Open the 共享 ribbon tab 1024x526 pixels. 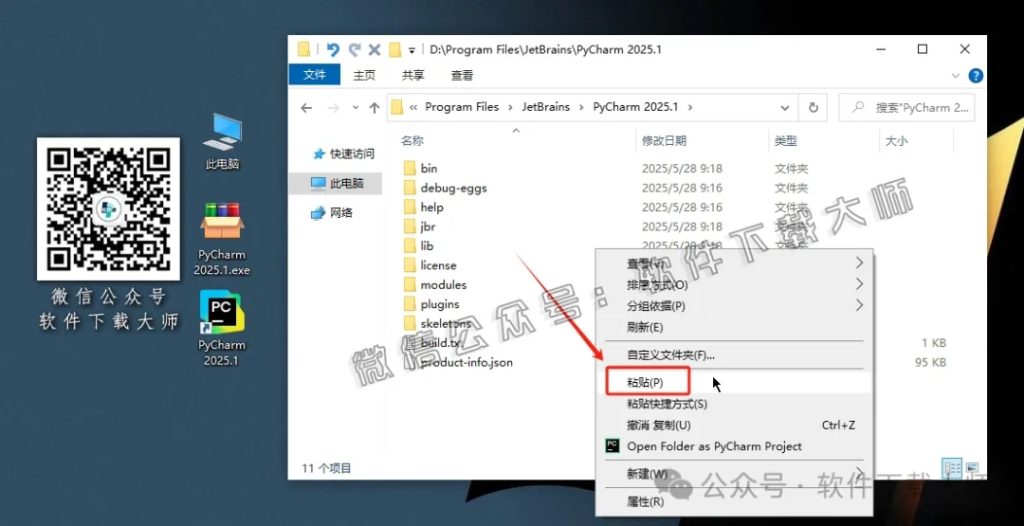click(413, 76)
